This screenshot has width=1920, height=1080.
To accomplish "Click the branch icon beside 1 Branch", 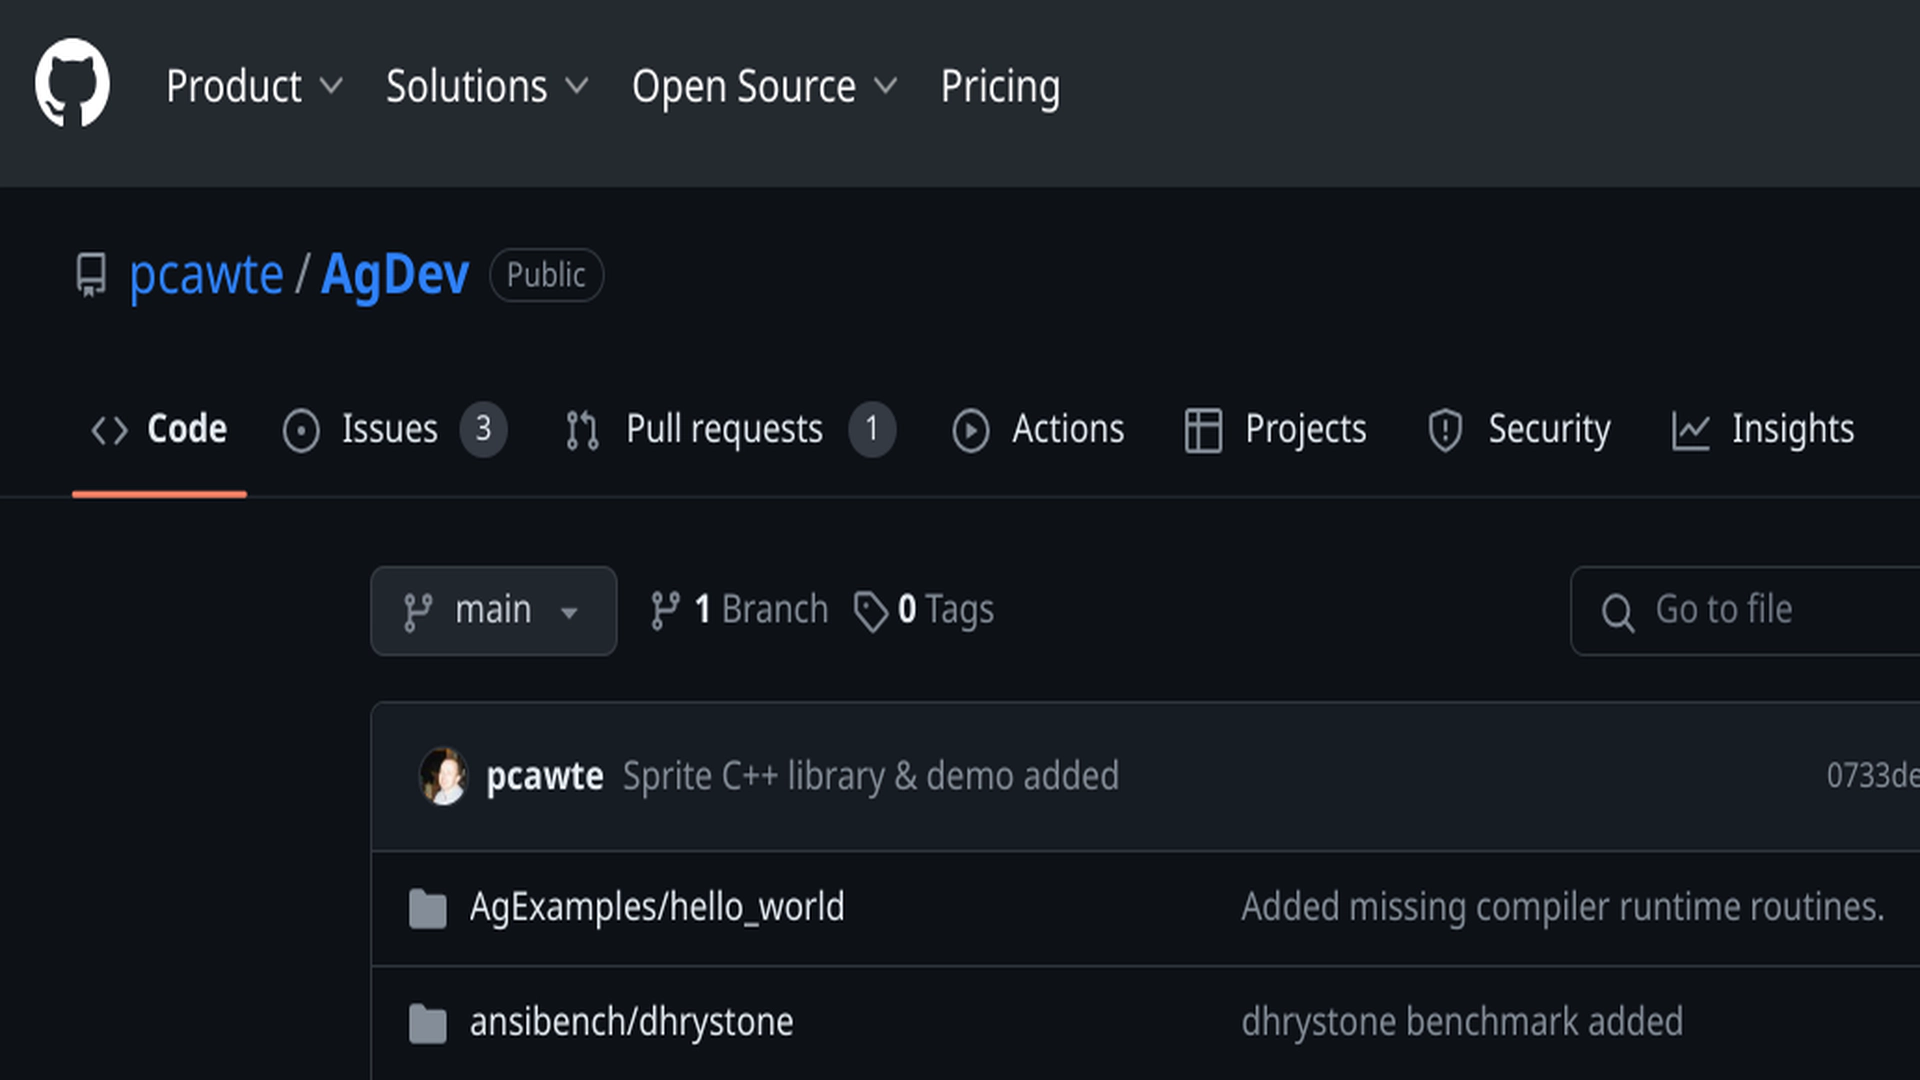I will point(665,611).
